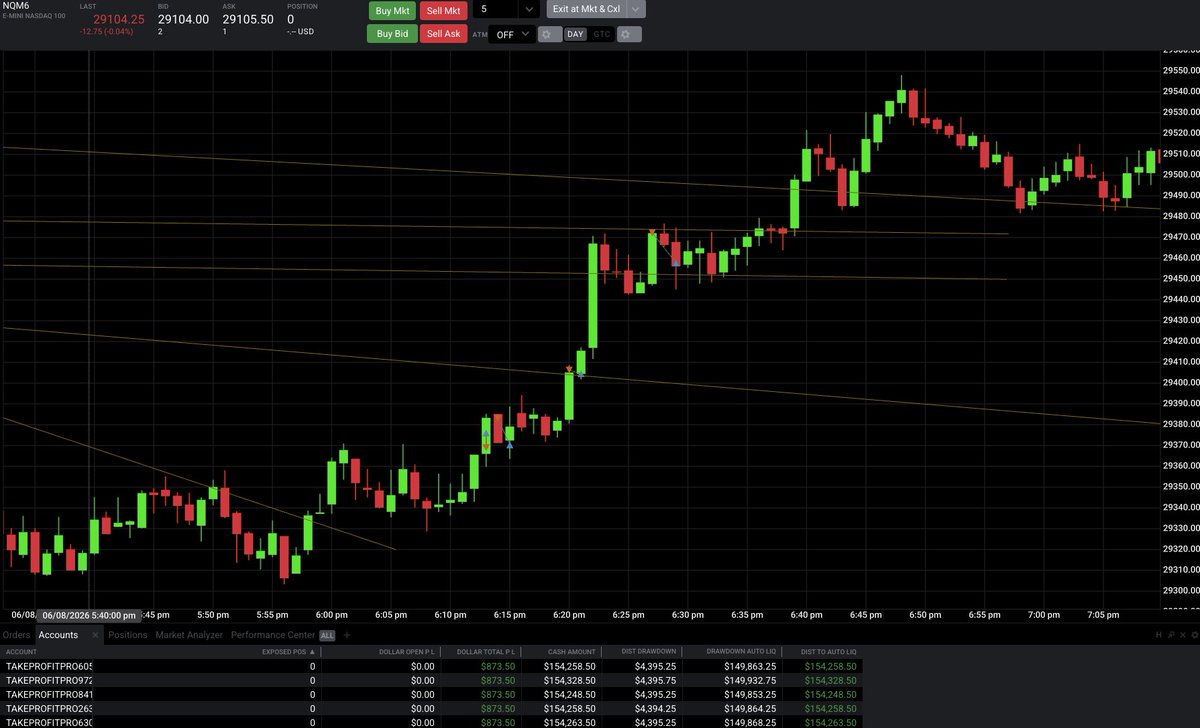Viewport: 1200px width, 728px height.
Task: Select account row TAKEPROFITPRO263
Action: pos(430,708)
